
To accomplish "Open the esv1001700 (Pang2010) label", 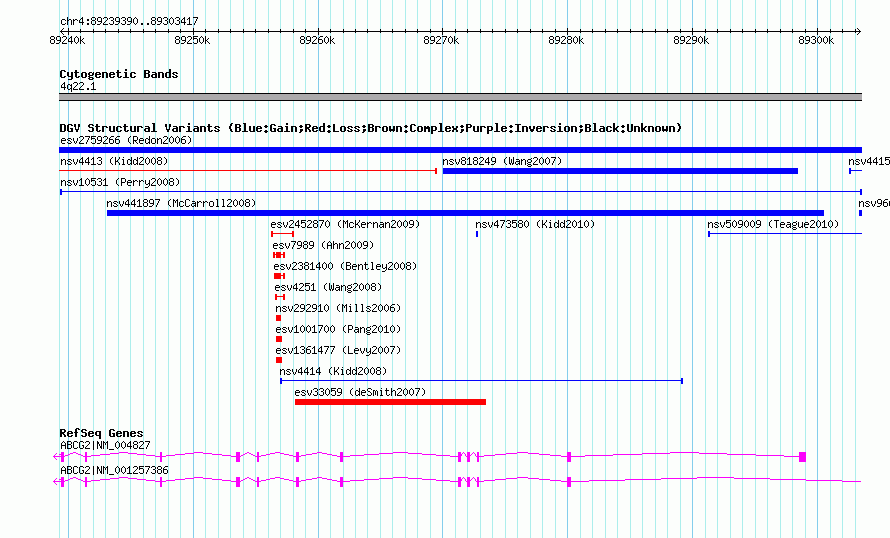I will tap(338, 329).
